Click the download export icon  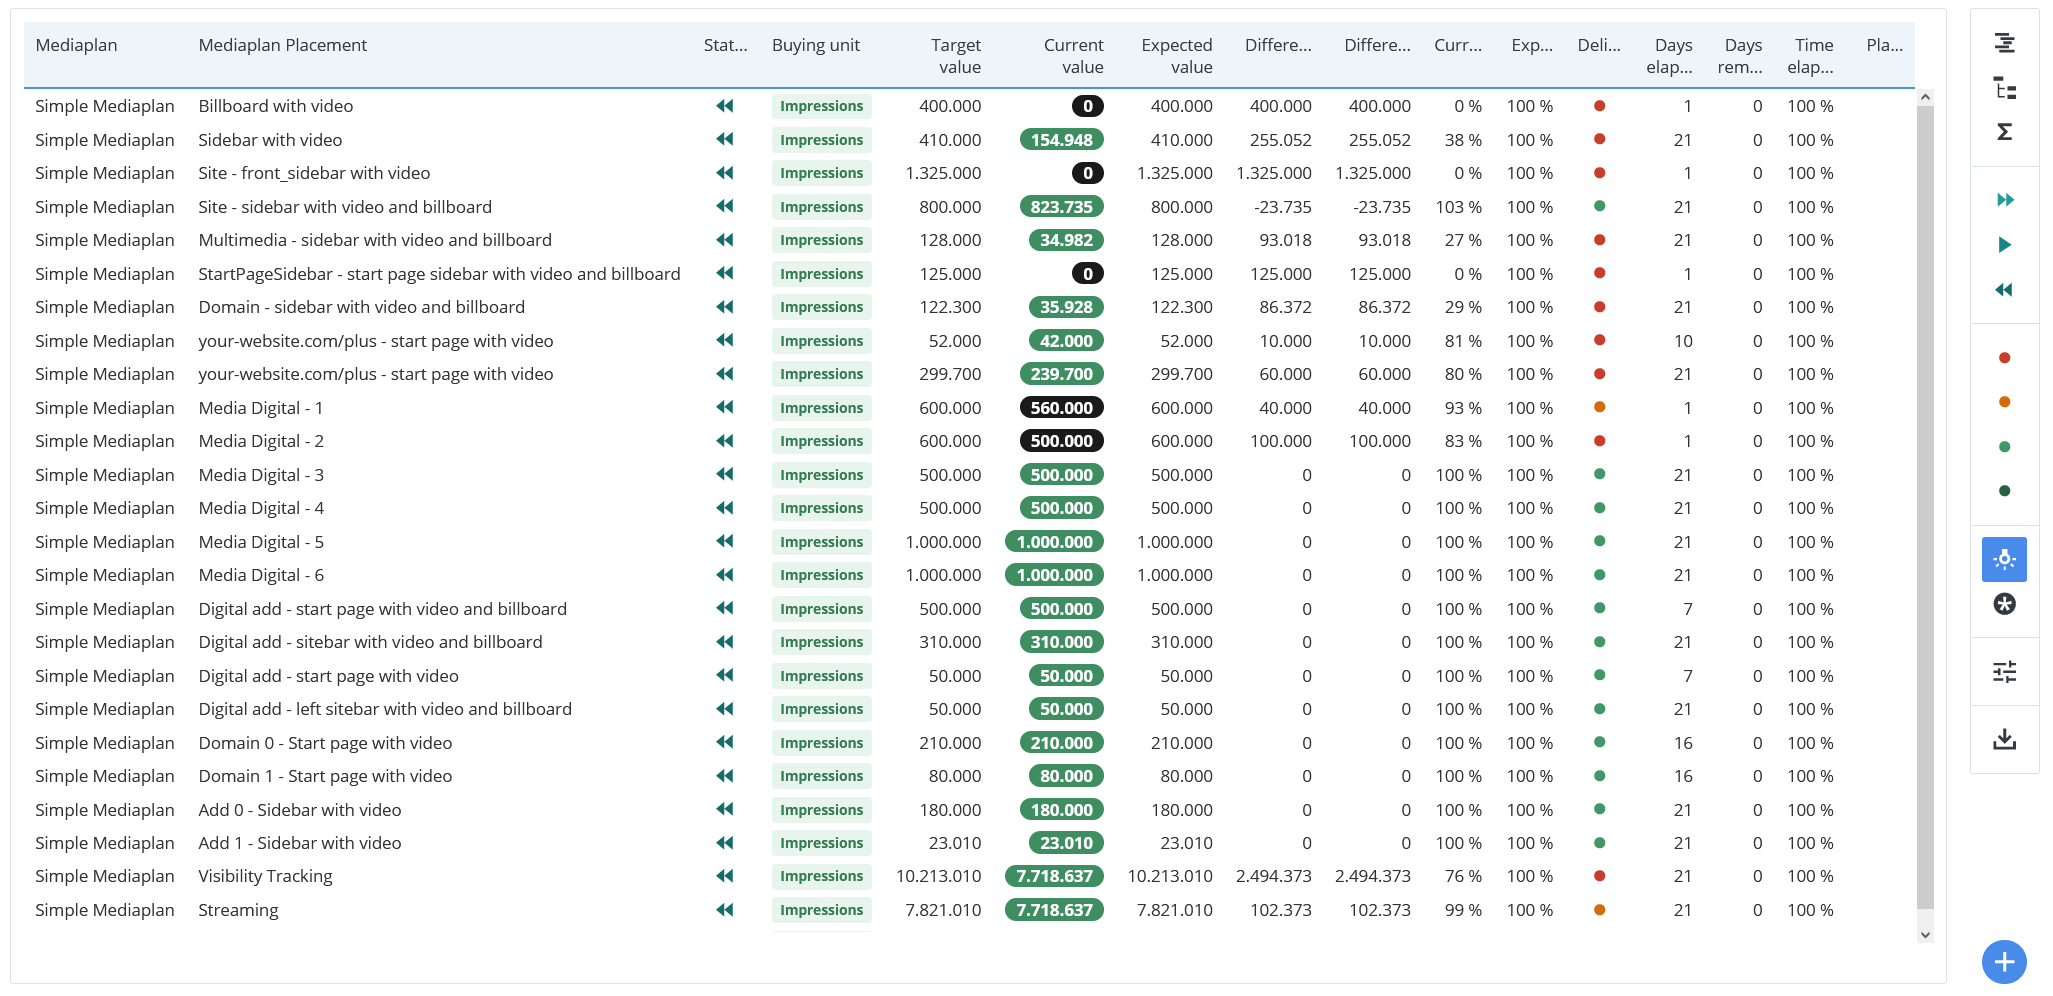point(2004,740)
